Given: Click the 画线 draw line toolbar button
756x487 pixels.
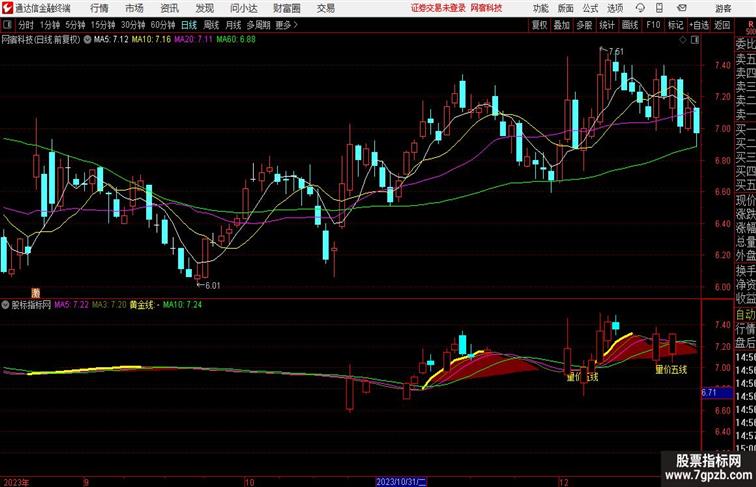Looking at the screenshot, I should [x=630, y=25].
